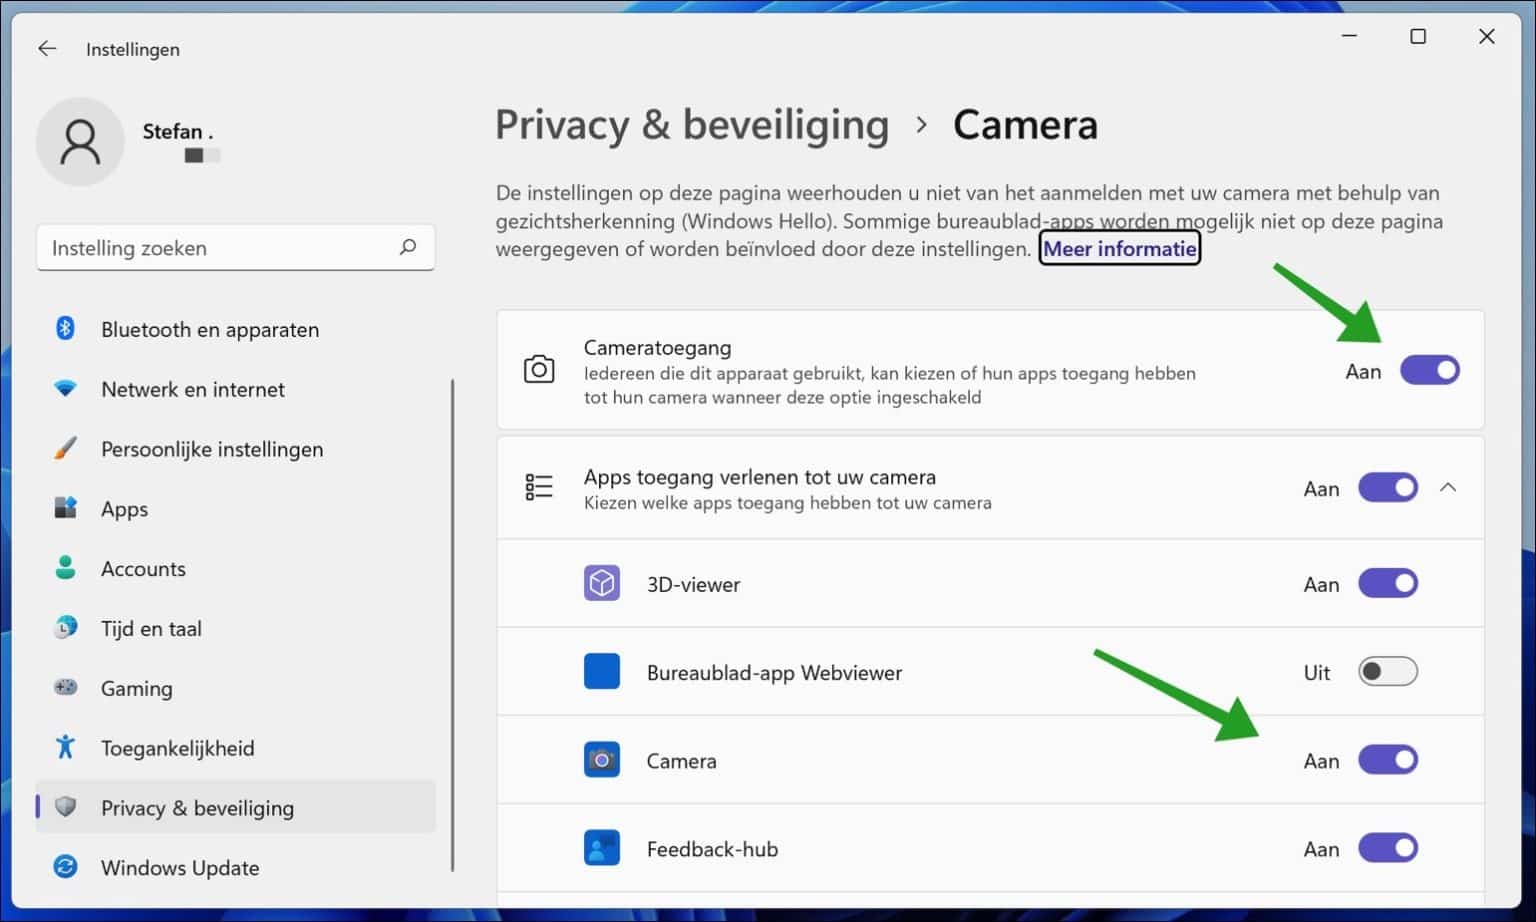Disable the Cameratoegang toggle
This screenshot has height=922, width=1536.
tap(1430, 370)
